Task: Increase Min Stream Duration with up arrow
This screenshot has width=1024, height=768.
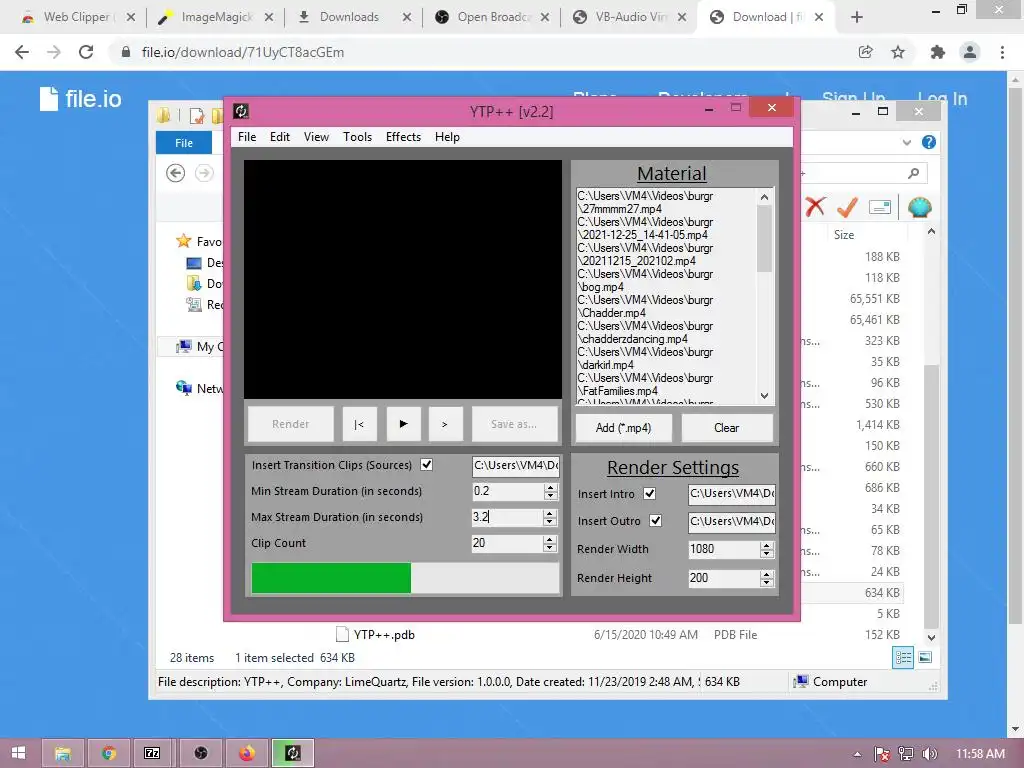Action: pyautogui.click(x=551, y=487)
